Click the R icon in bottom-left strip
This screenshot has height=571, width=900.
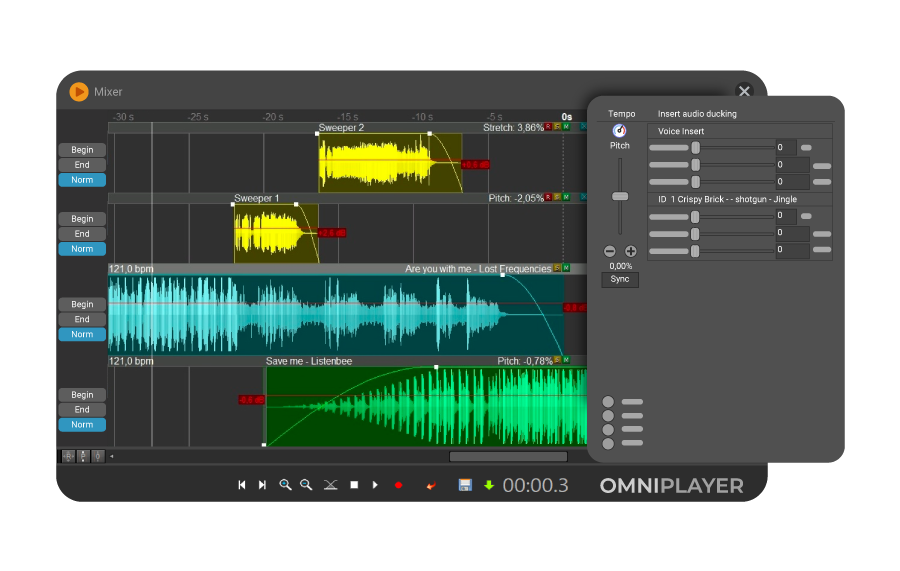click(68, 457)
